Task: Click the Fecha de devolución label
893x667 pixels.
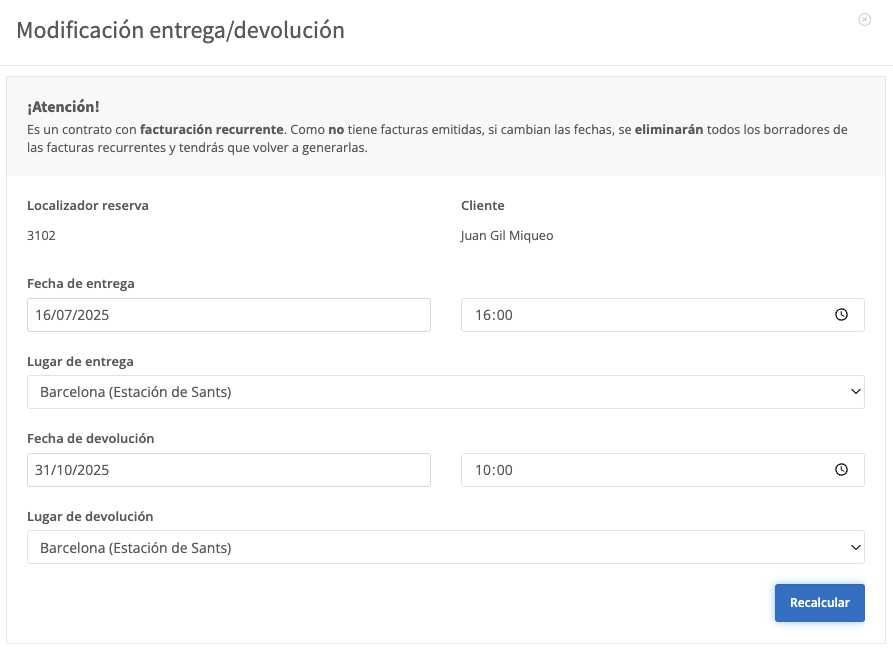Action: coord(91,439)
